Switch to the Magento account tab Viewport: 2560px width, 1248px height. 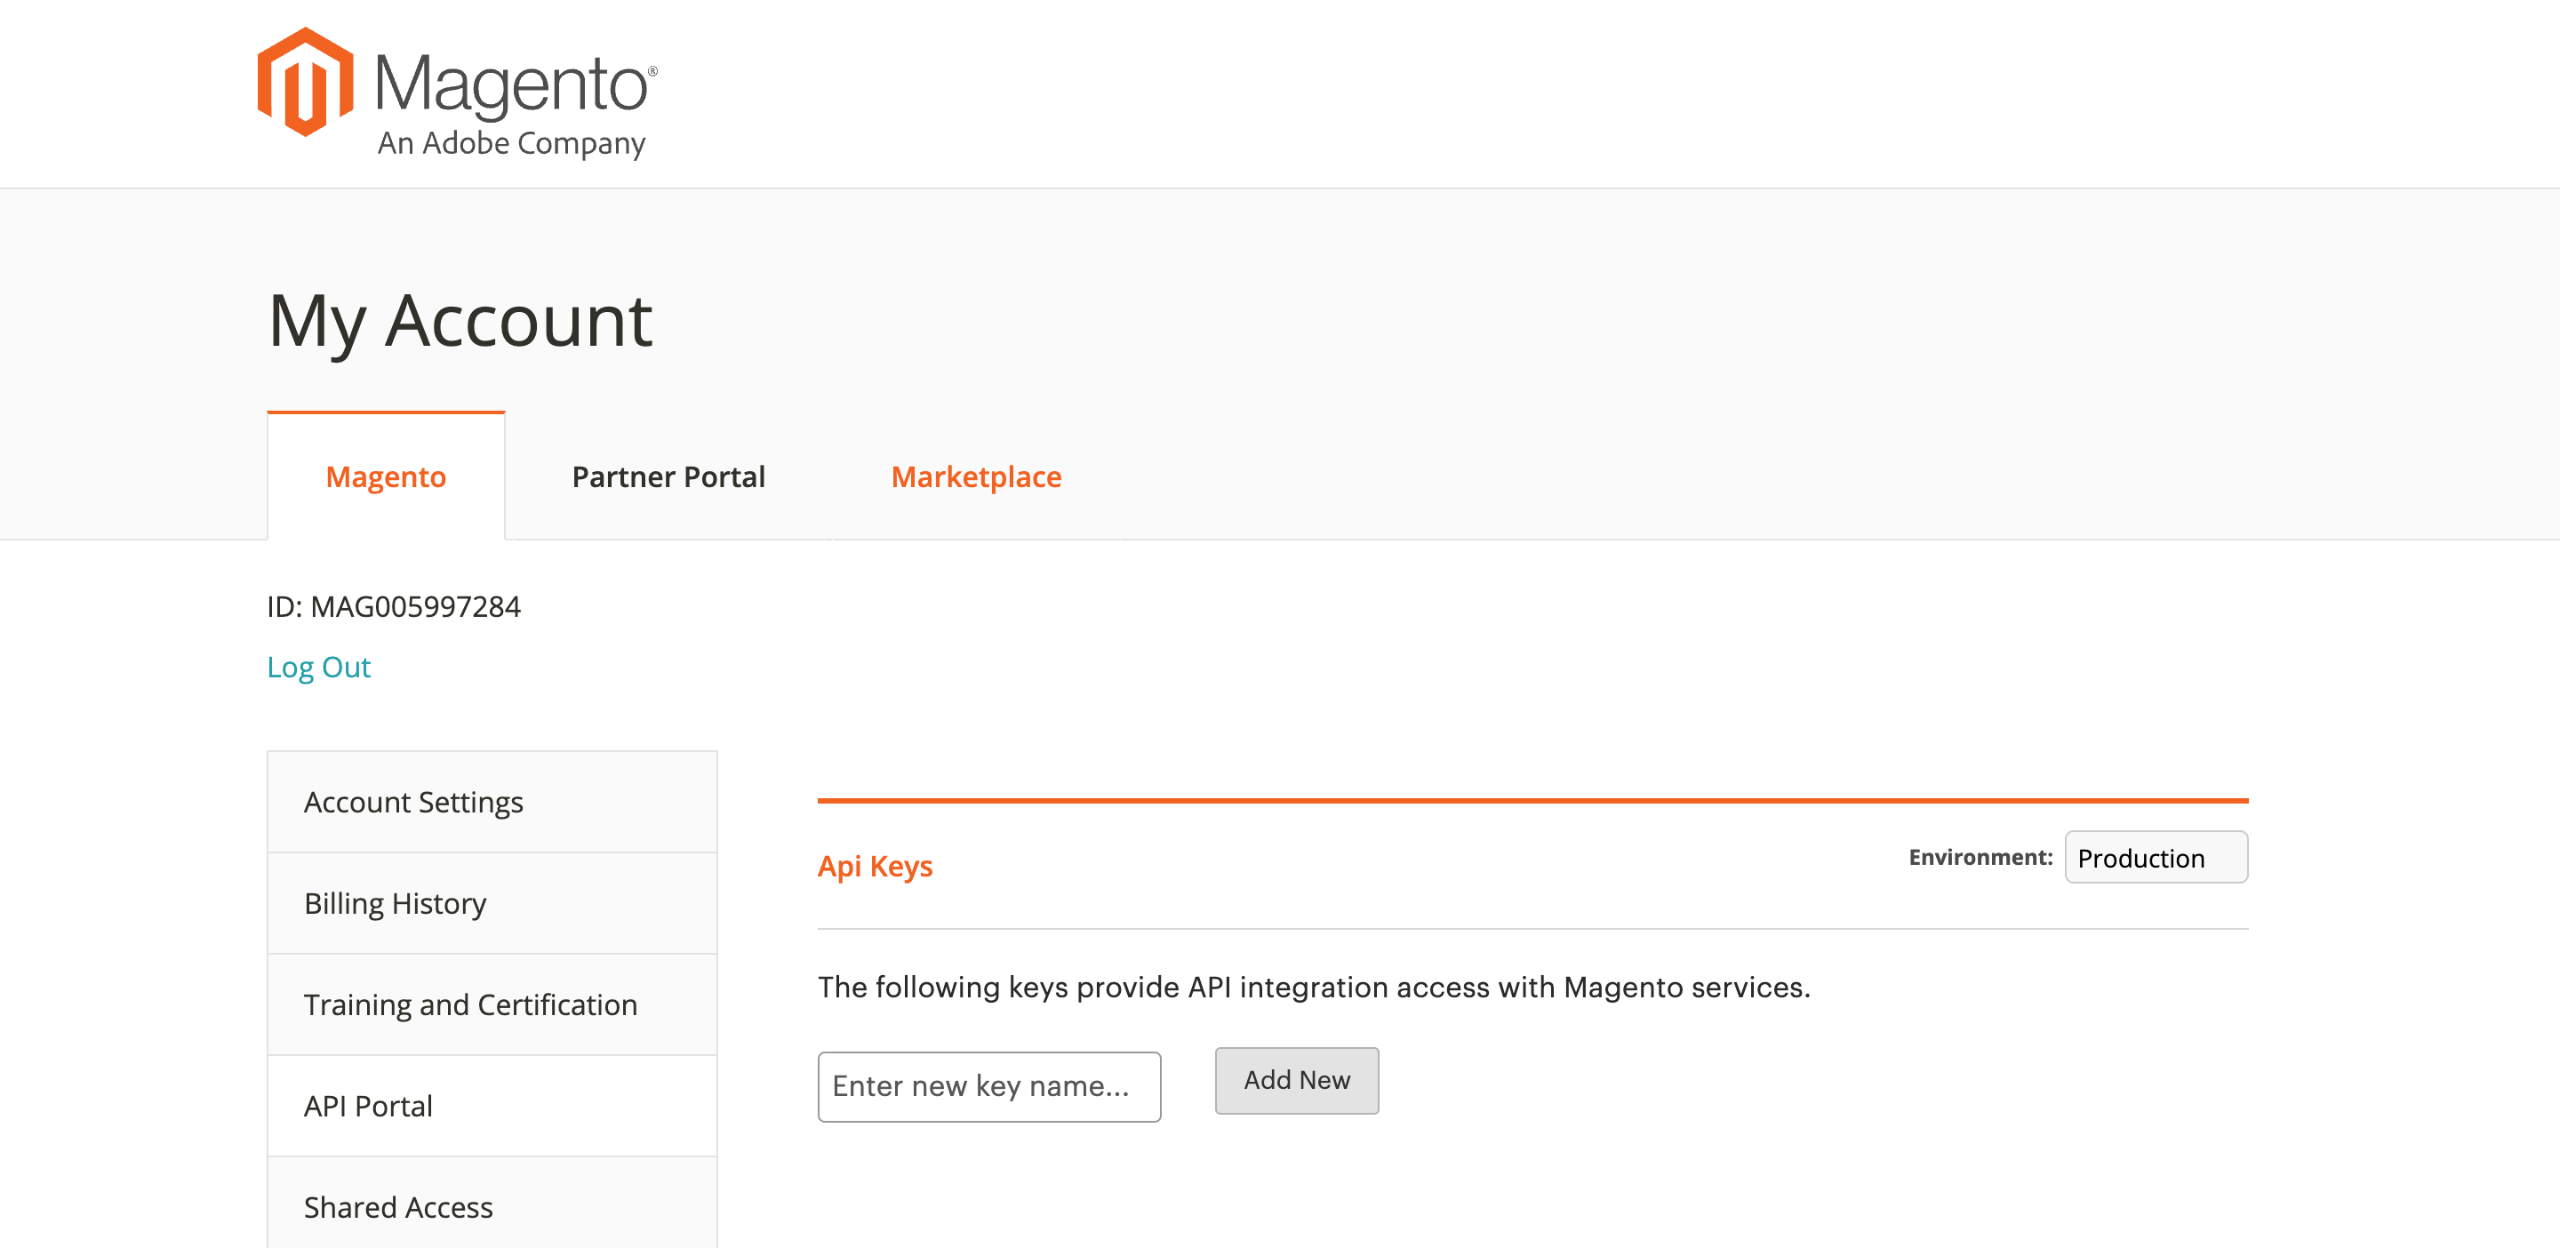click(386, 477)
